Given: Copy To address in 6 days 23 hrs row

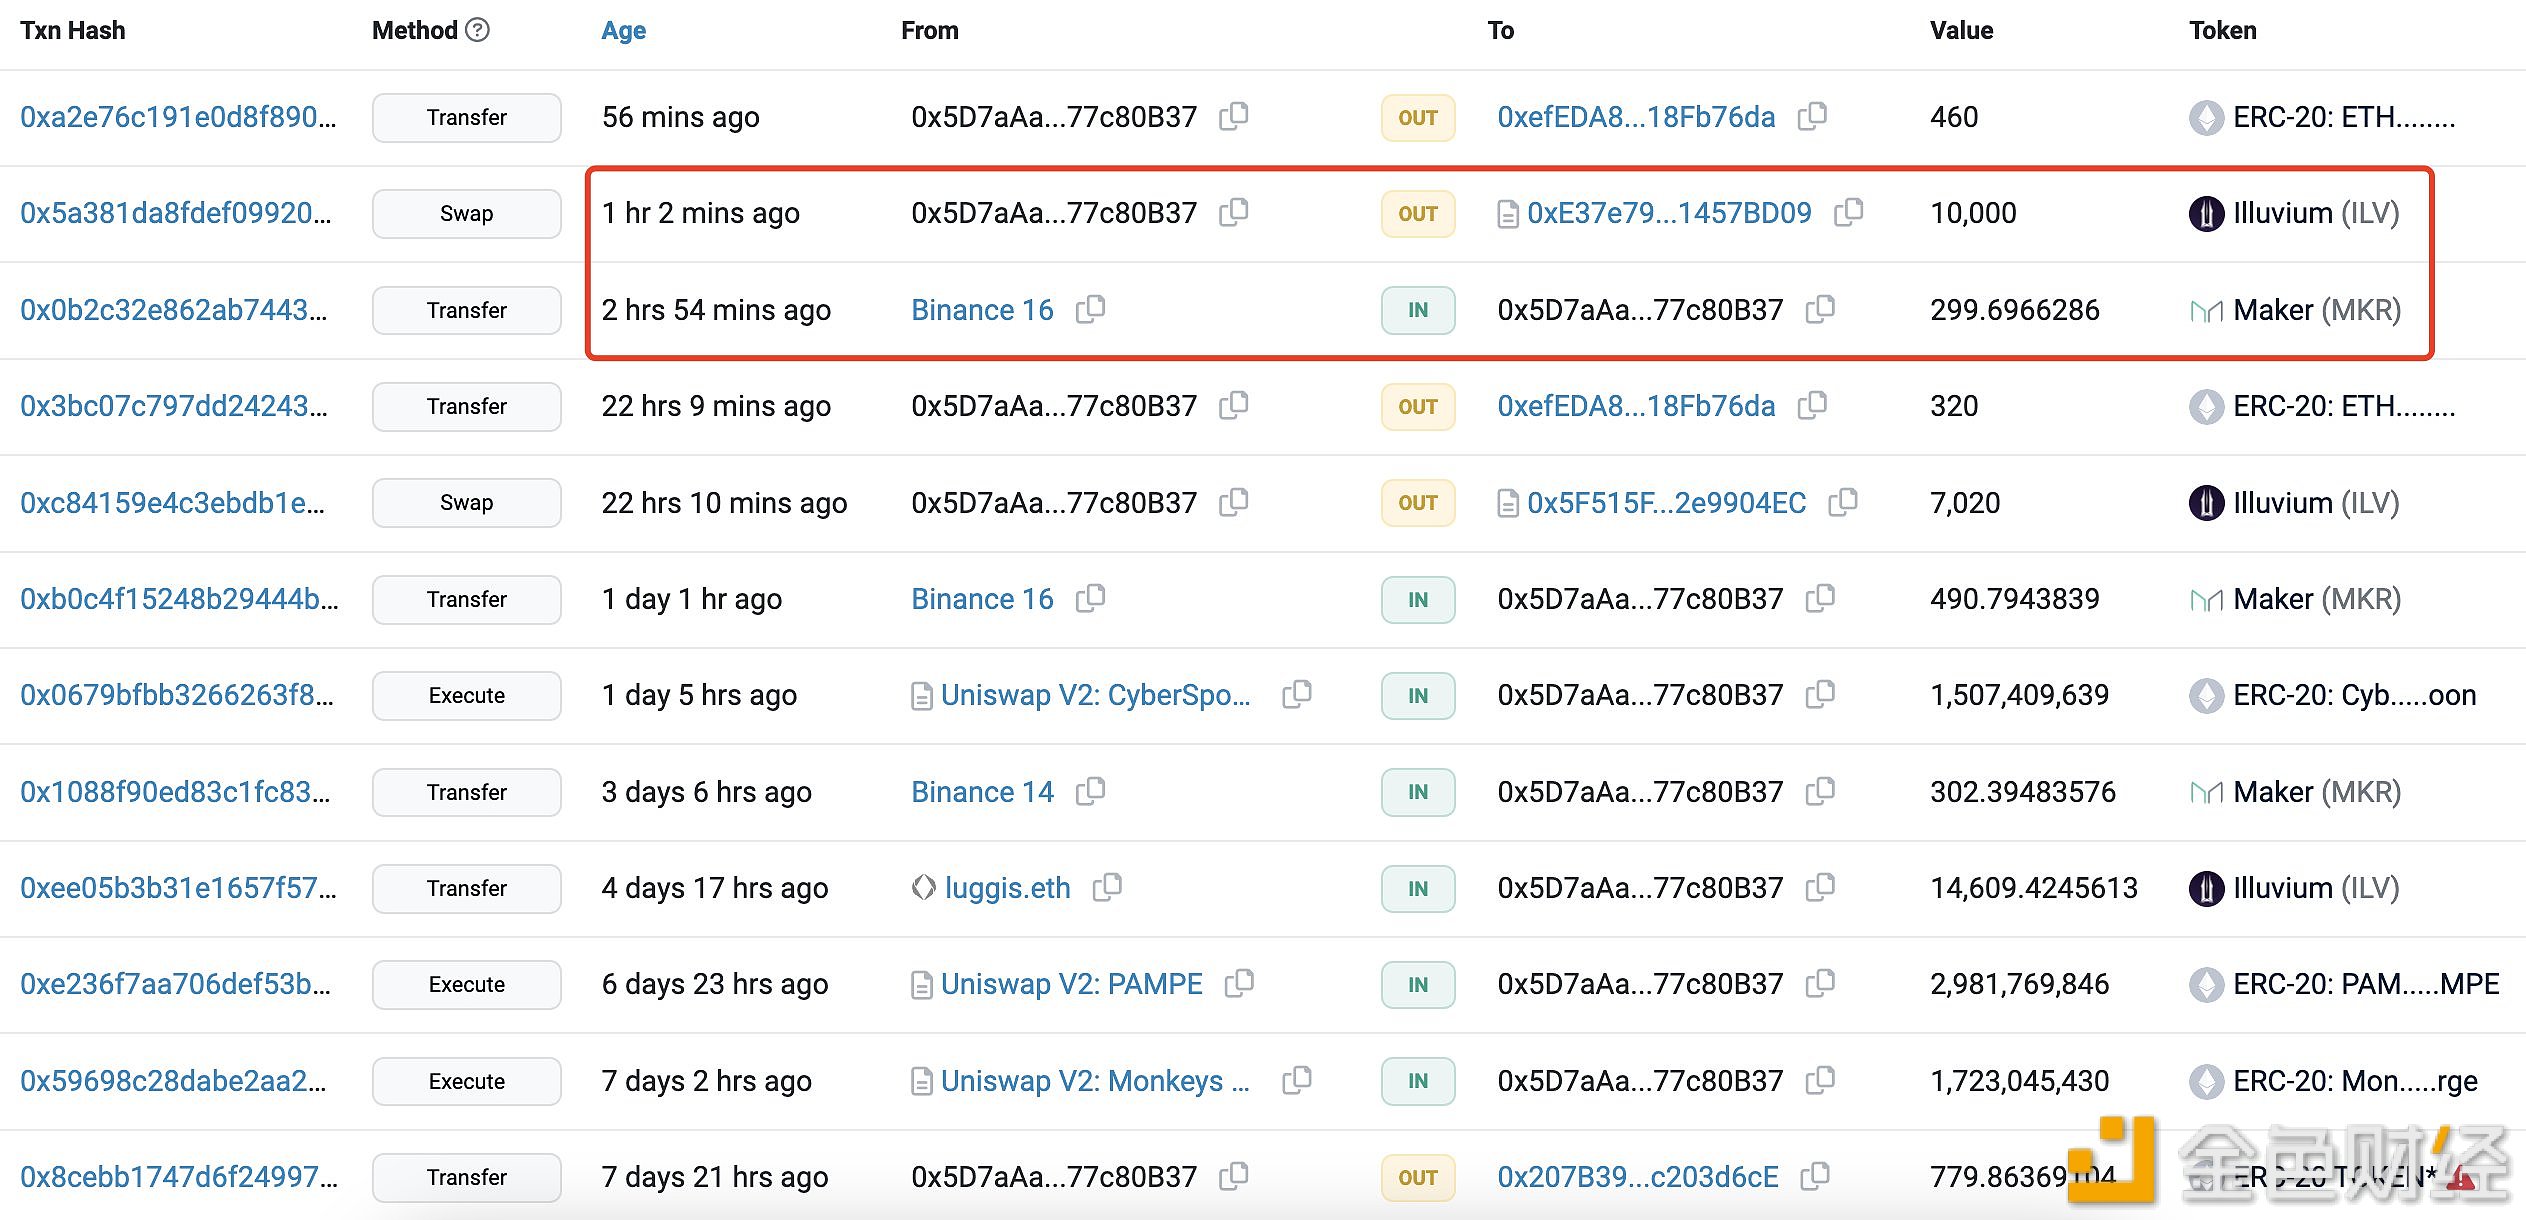Looking at the screenshot, I should 1820,983.
